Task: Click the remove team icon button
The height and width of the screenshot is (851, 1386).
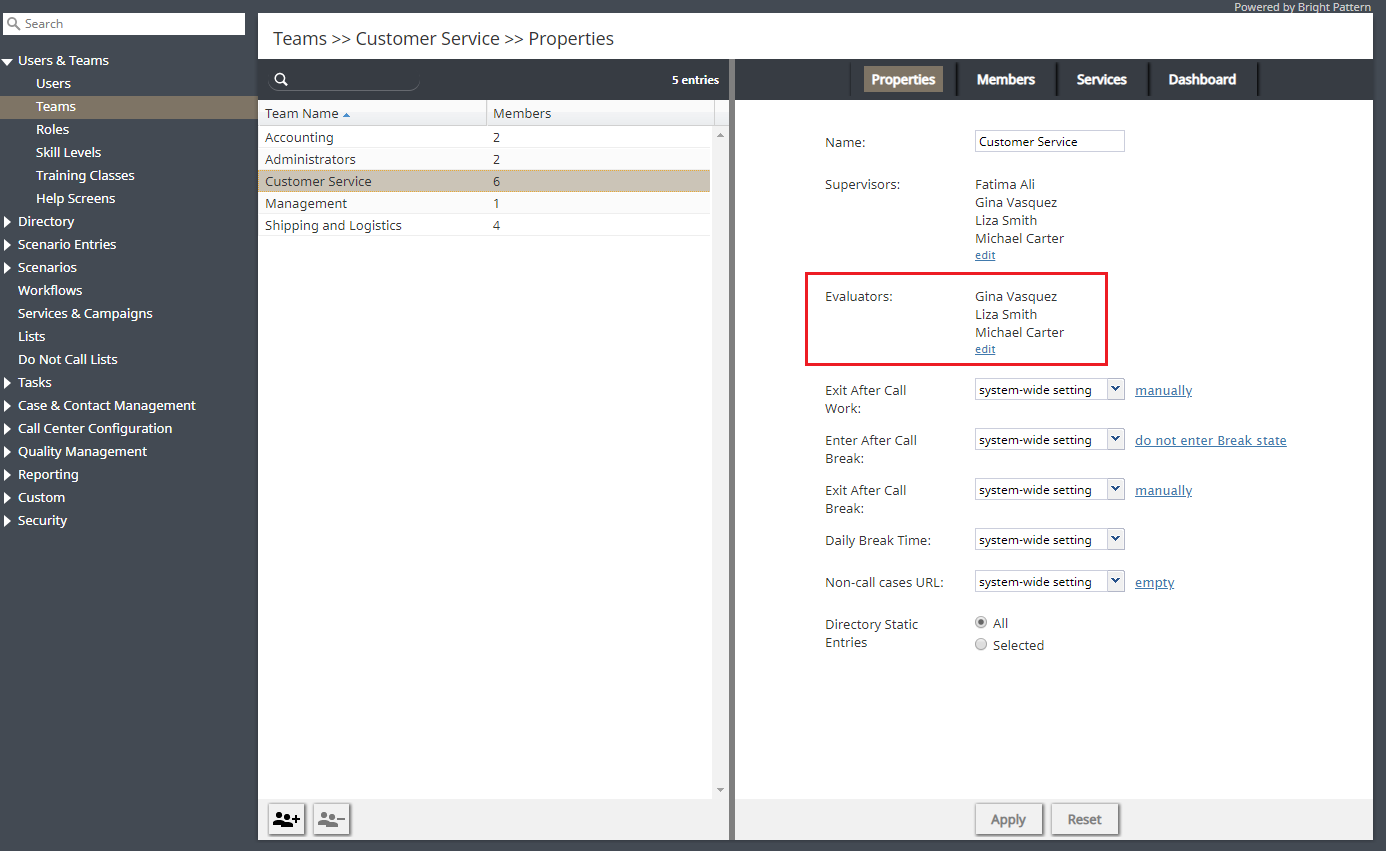Action: click(331, 819)
